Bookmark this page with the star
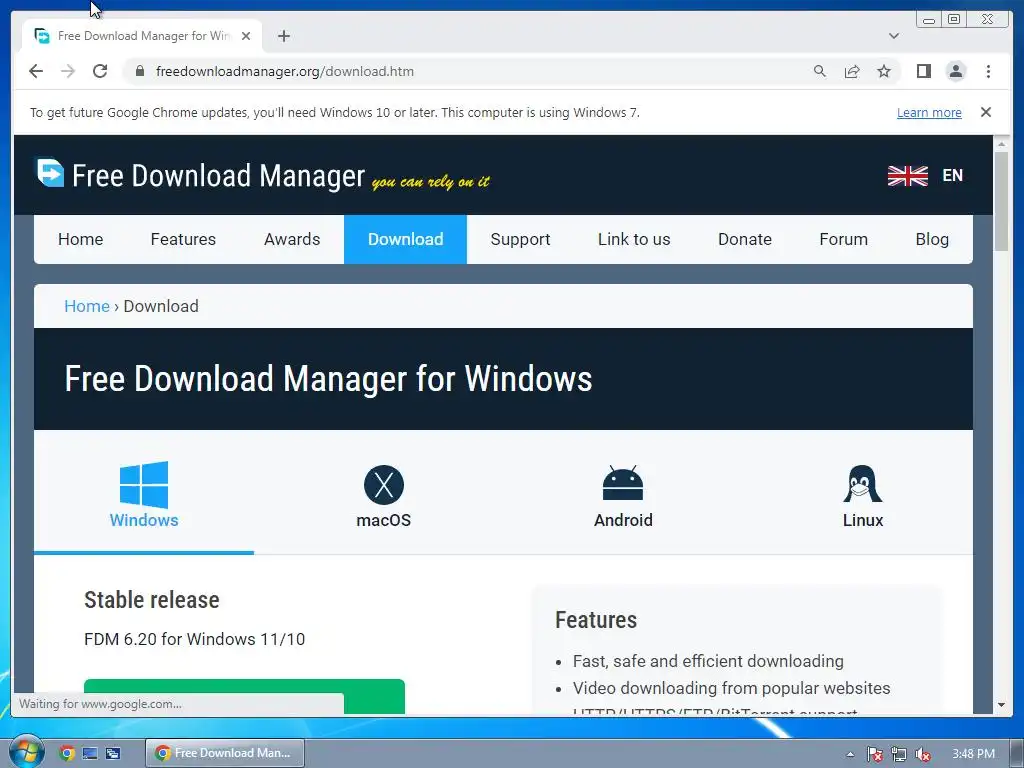The width and height of the screenshot is (1024, 768). click(x=884, y=71)
